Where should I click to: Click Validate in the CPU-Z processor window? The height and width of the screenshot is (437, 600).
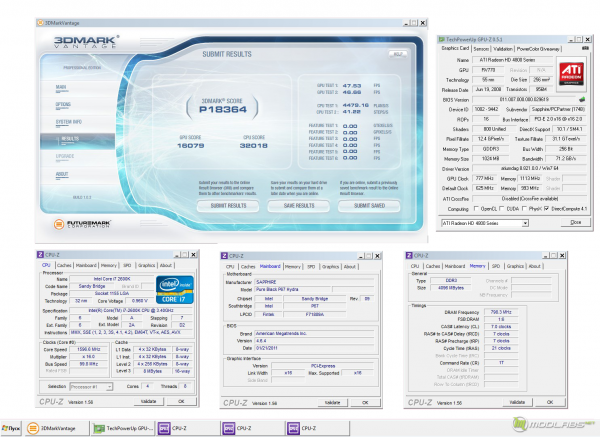pyautogui.click(x=149, y=401)
